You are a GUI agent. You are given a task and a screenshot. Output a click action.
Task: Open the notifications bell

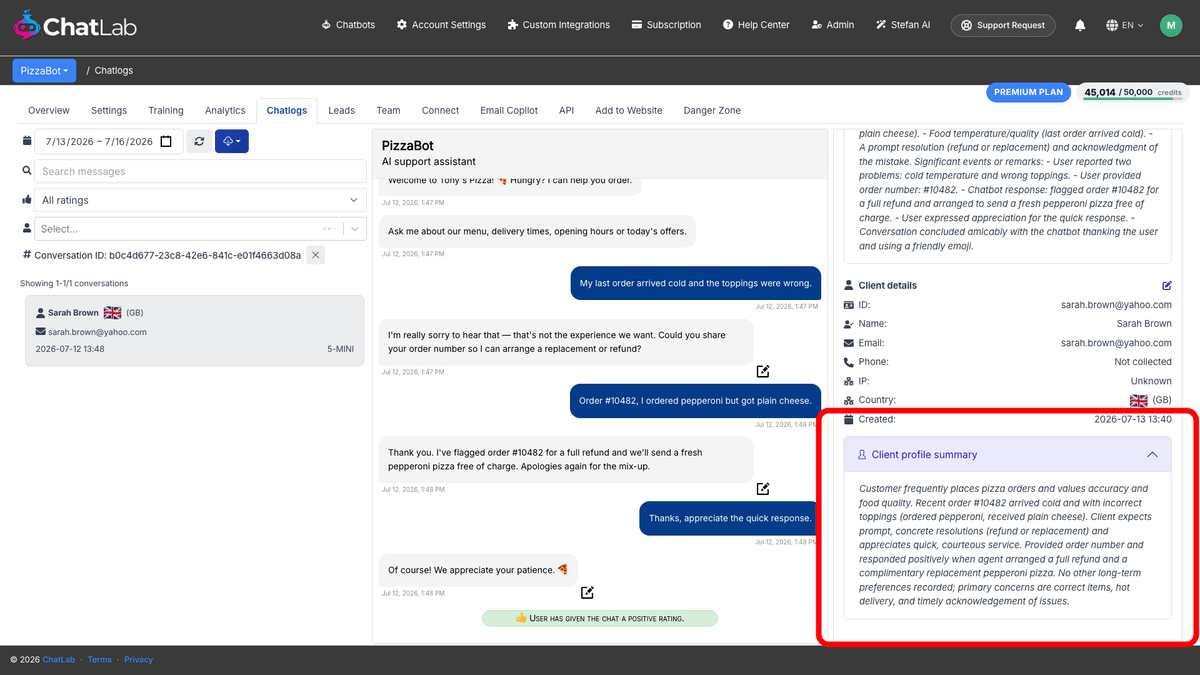point(1080,25)
